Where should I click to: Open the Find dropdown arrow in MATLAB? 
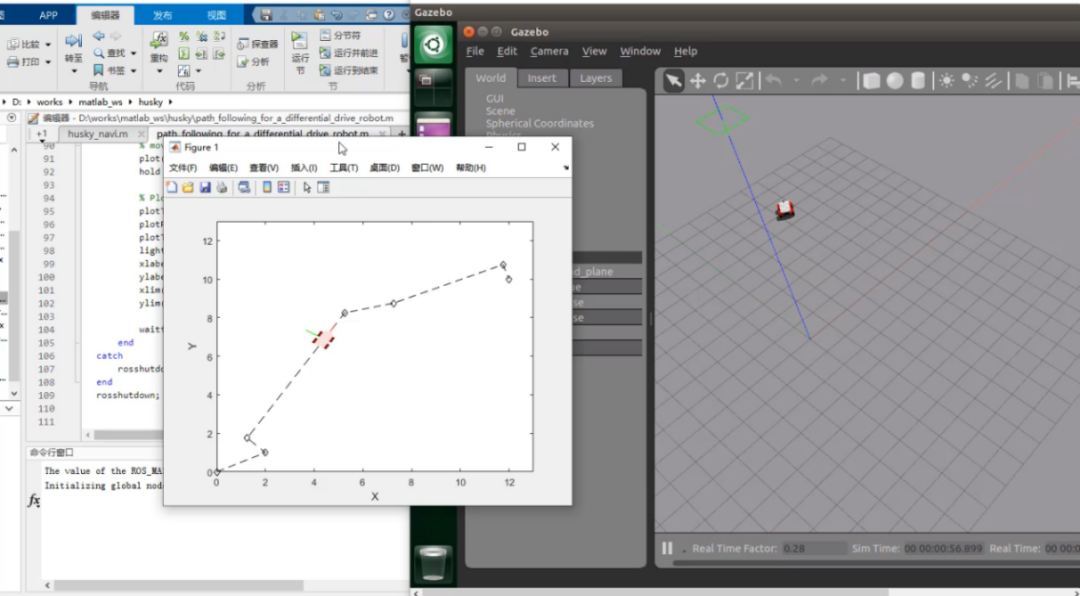tap(133, 53)
